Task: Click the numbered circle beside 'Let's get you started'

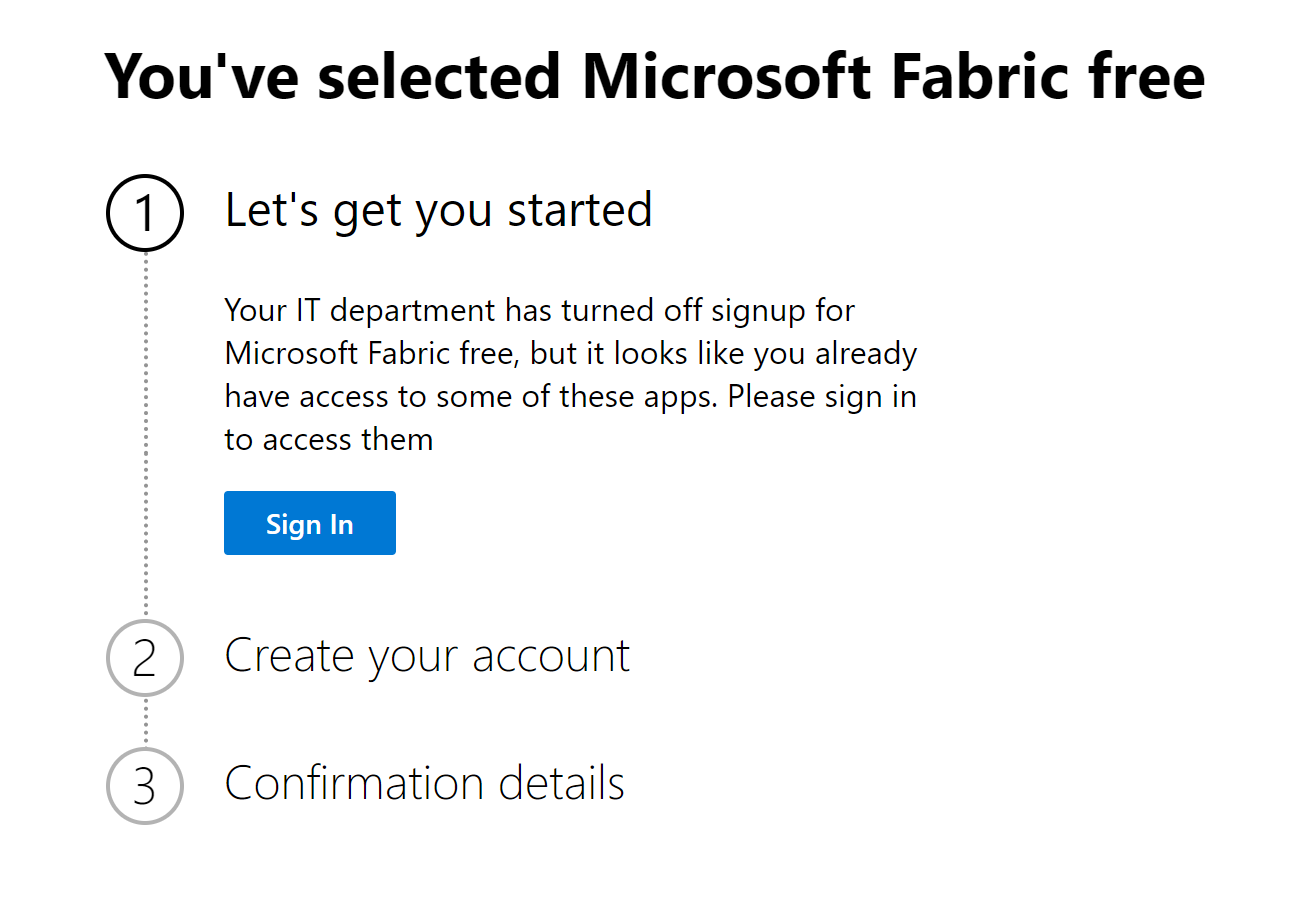Action: point(144,212)
